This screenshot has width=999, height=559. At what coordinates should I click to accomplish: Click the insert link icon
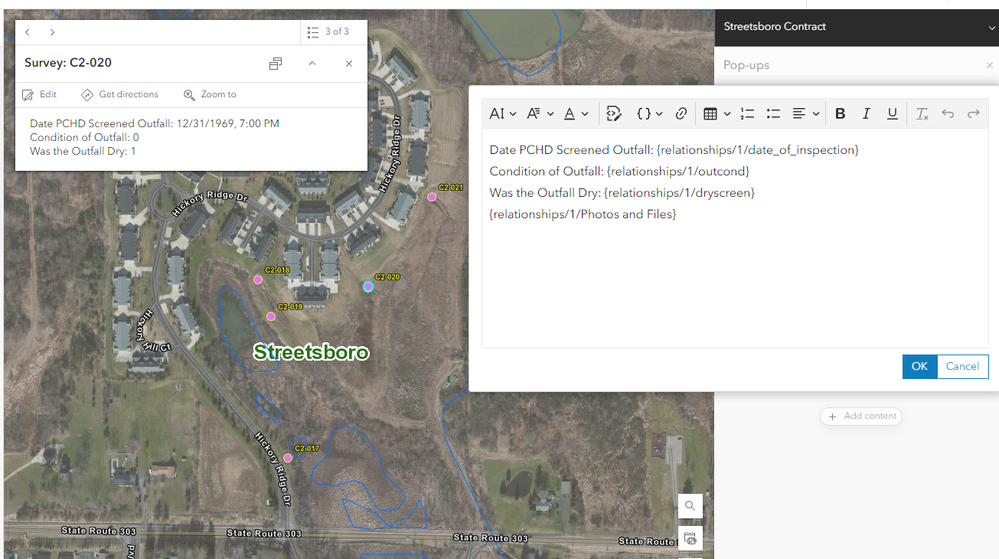coord(681,113)
